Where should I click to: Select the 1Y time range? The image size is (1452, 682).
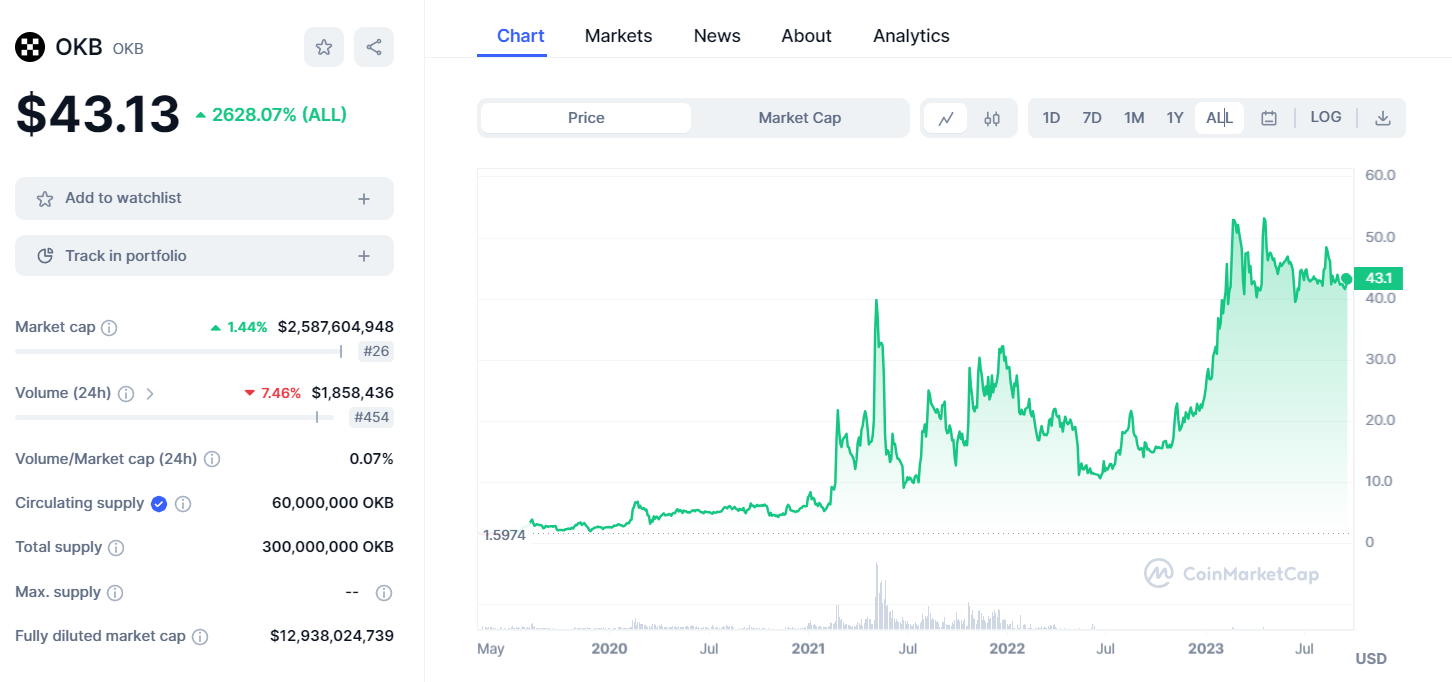click(x=1175, y=118)
